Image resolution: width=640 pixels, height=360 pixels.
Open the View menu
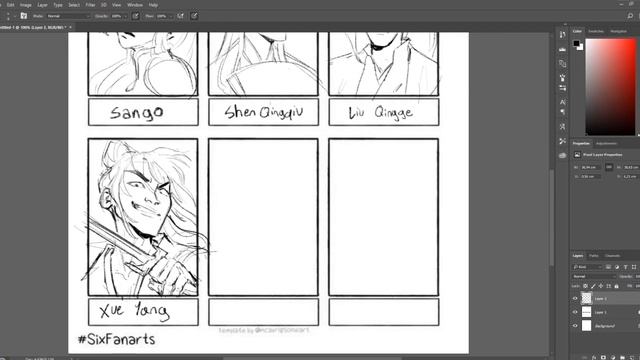point(116,5)
